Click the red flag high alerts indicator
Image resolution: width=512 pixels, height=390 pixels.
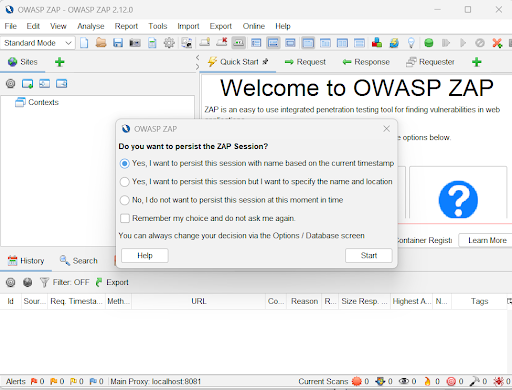click(34, 381)
